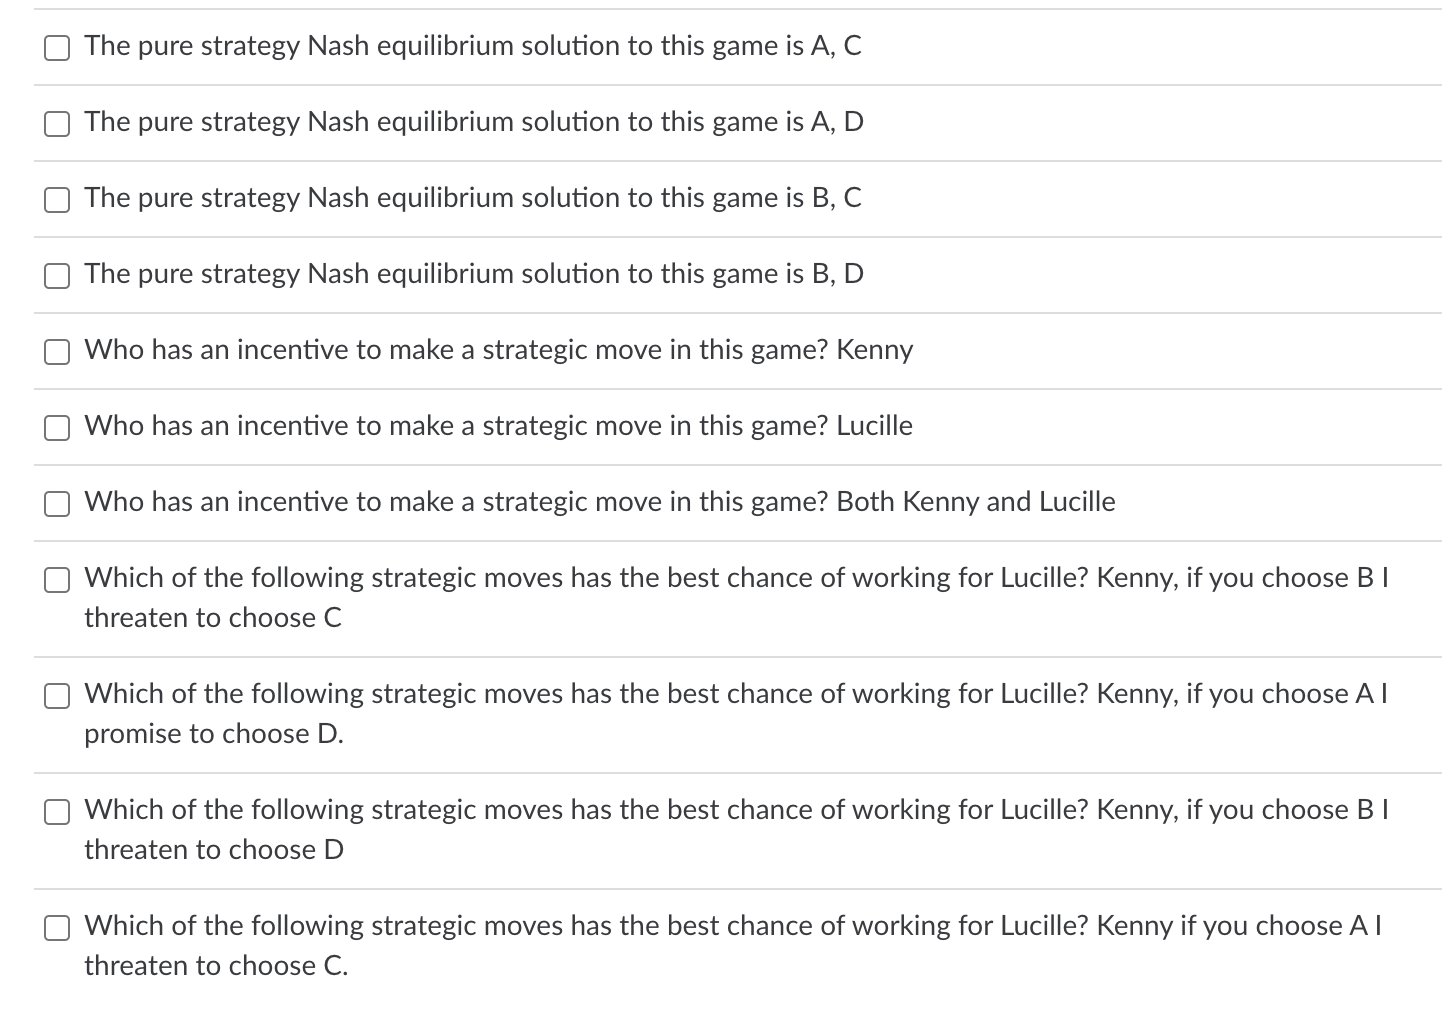Check the 'if you choose B I threaten to choose D' option
Viewport: 1442px width, 1036px height.
pyautogui.click(x=57, y=812)
